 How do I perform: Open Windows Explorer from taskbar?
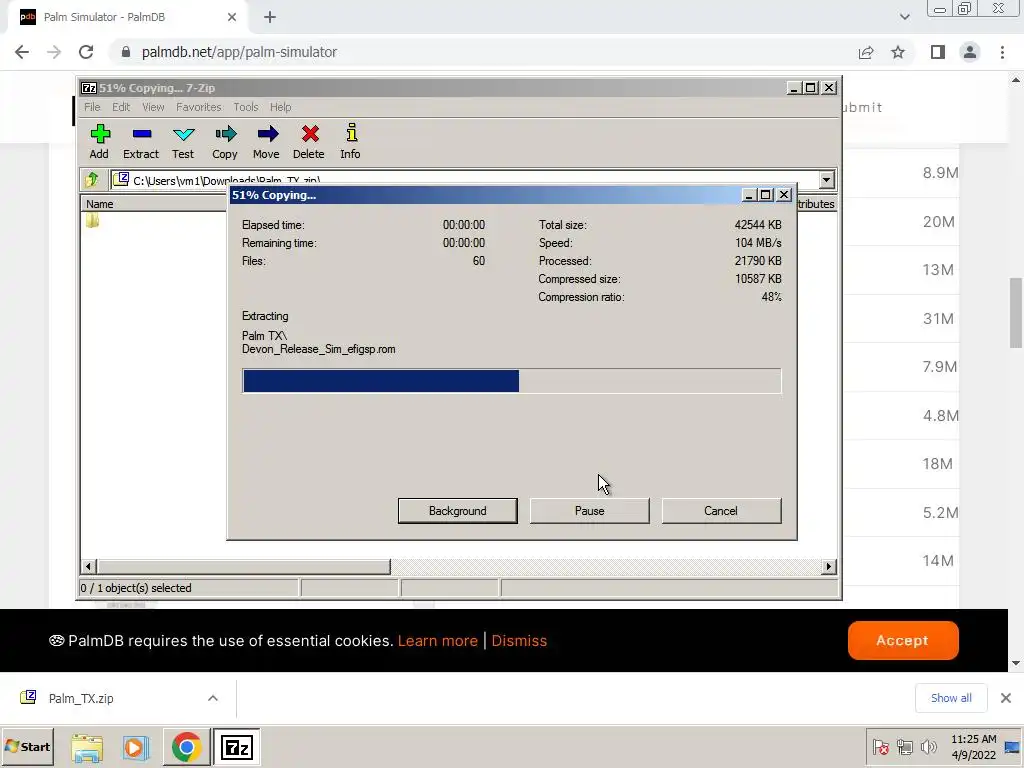tap(87, 747)
